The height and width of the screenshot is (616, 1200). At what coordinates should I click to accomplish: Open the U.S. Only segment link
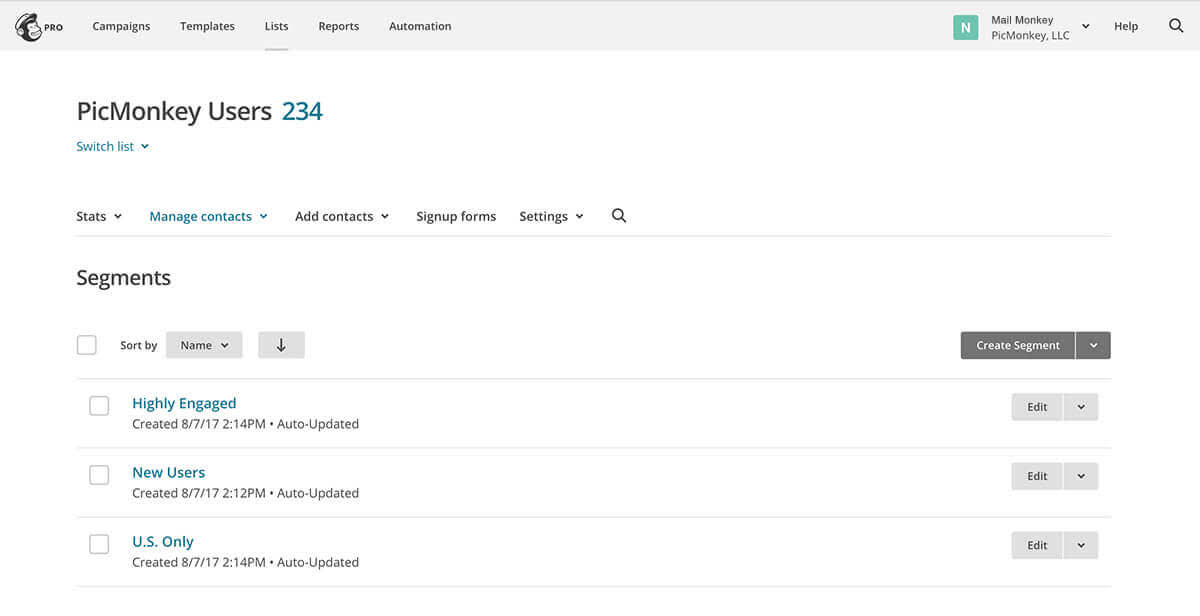pos(163,541)
